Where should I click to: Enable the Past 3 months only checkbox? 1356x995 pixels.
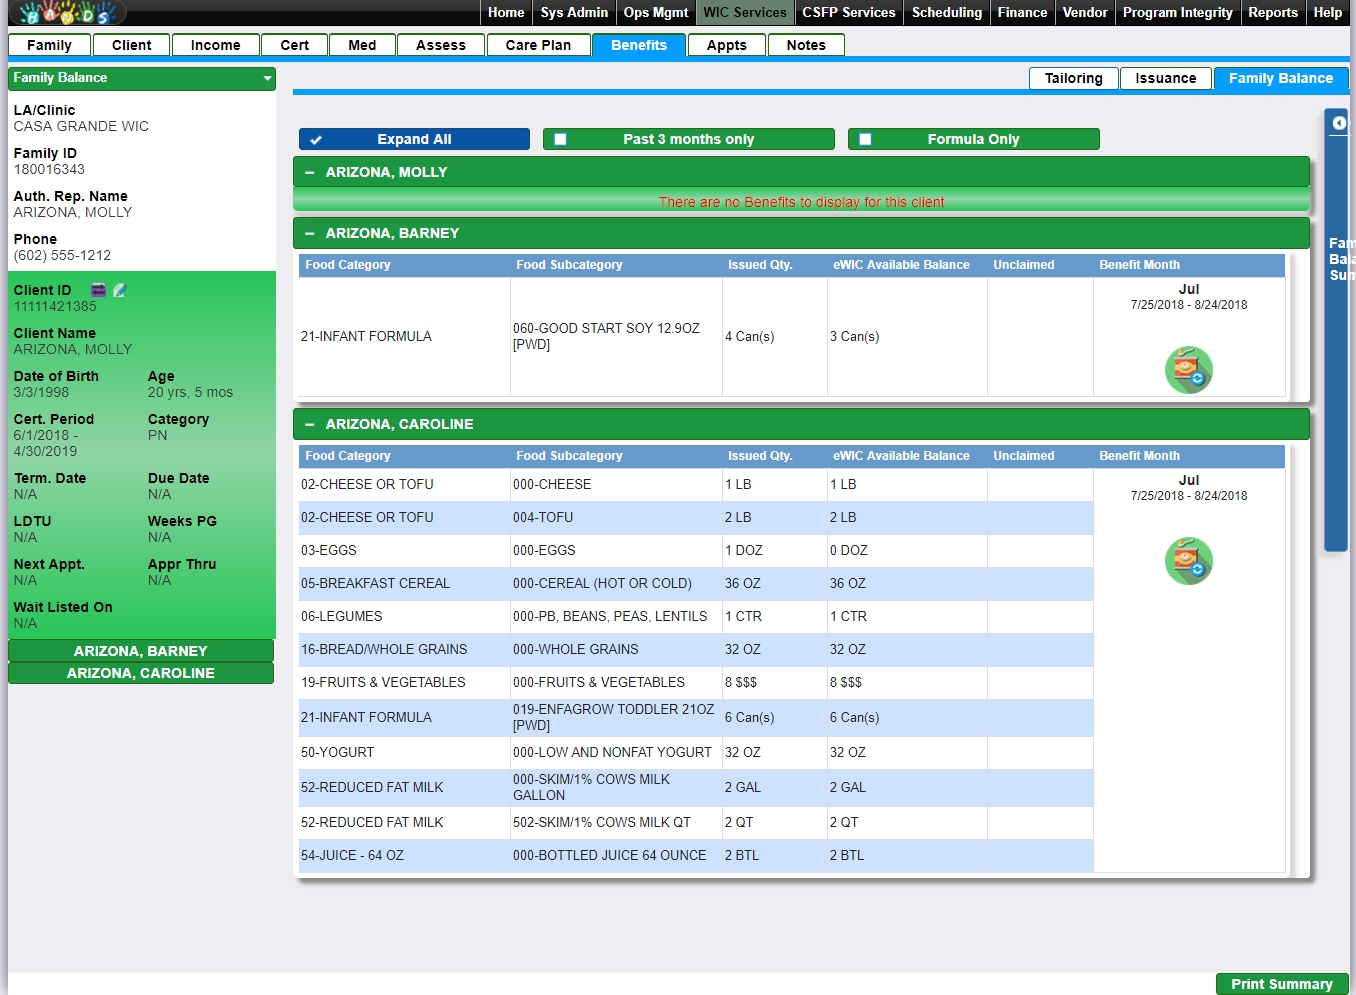click(560, 140)
